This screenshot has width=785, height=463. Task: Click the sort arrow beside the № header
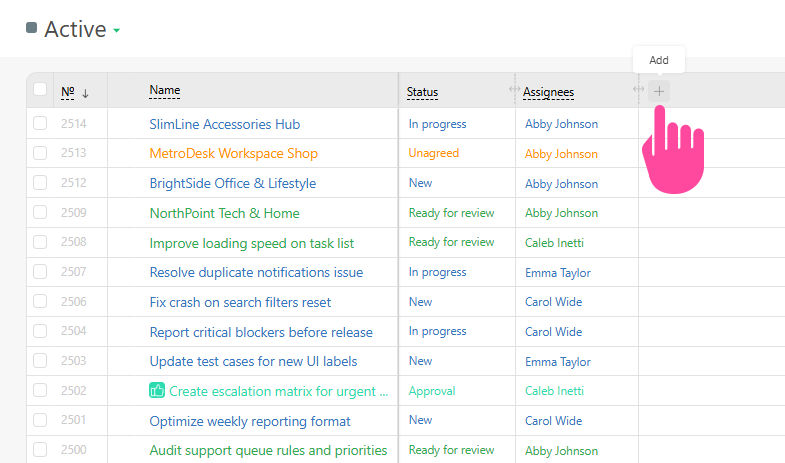click(x=86, y=93)
